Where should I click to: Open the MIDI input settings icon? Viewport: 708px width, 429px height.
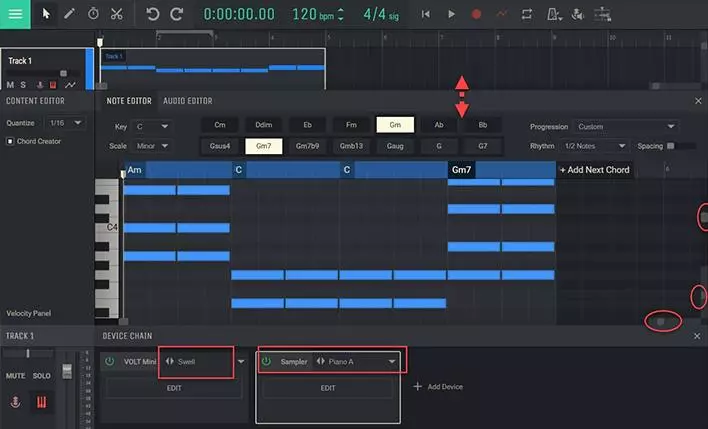(x=578, y=14)
